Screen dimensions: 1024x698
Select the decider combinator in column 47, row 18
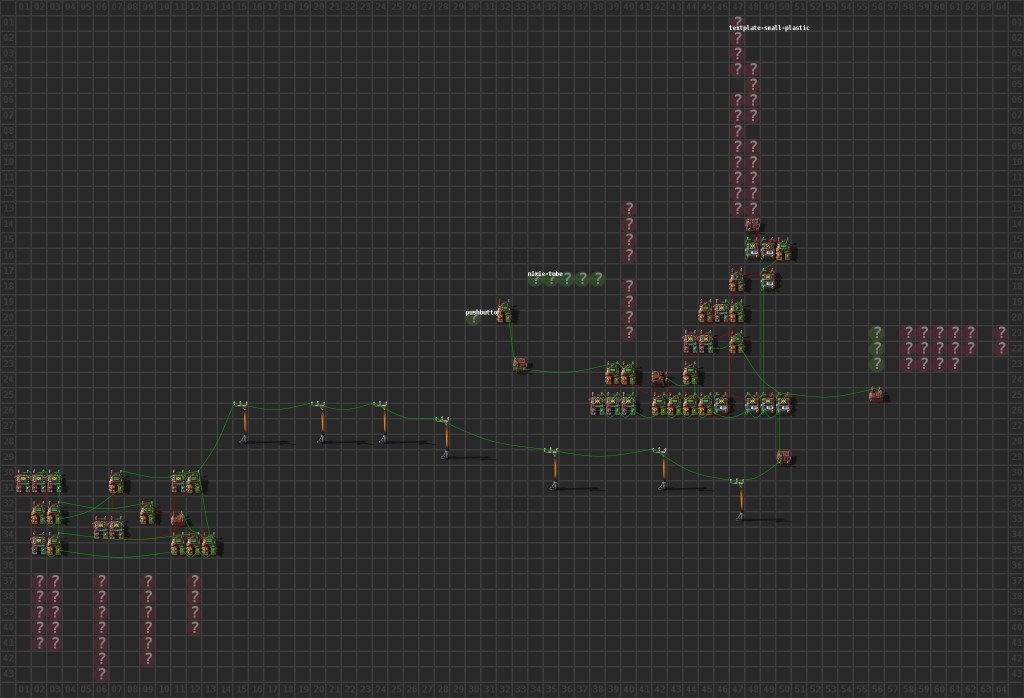tap(737, 280)
